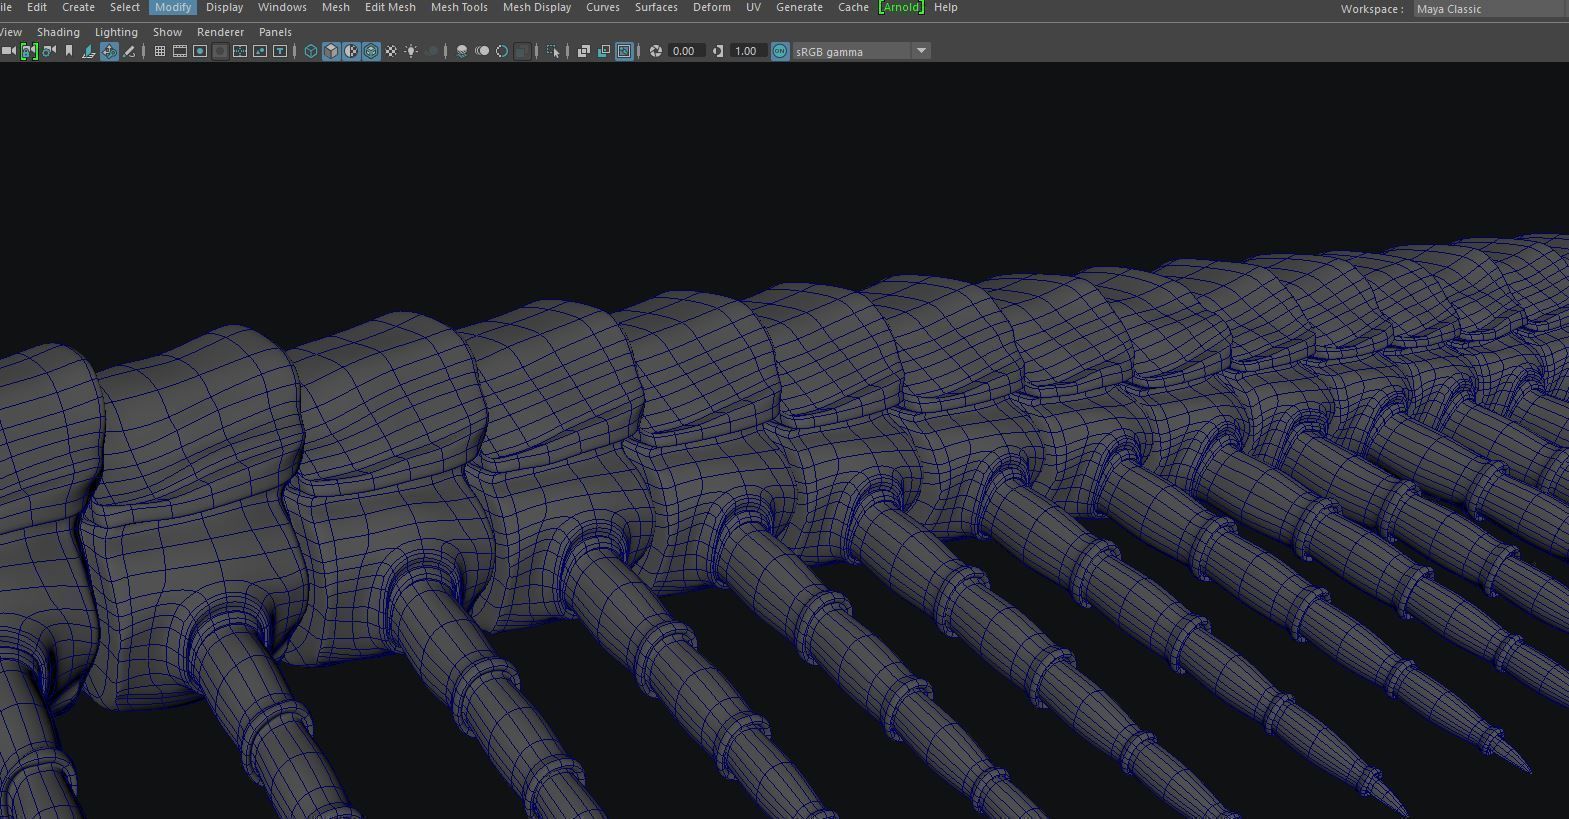Screen dimensions: 1569x819
Task: Open the Select menu
Action: point(125,7)
